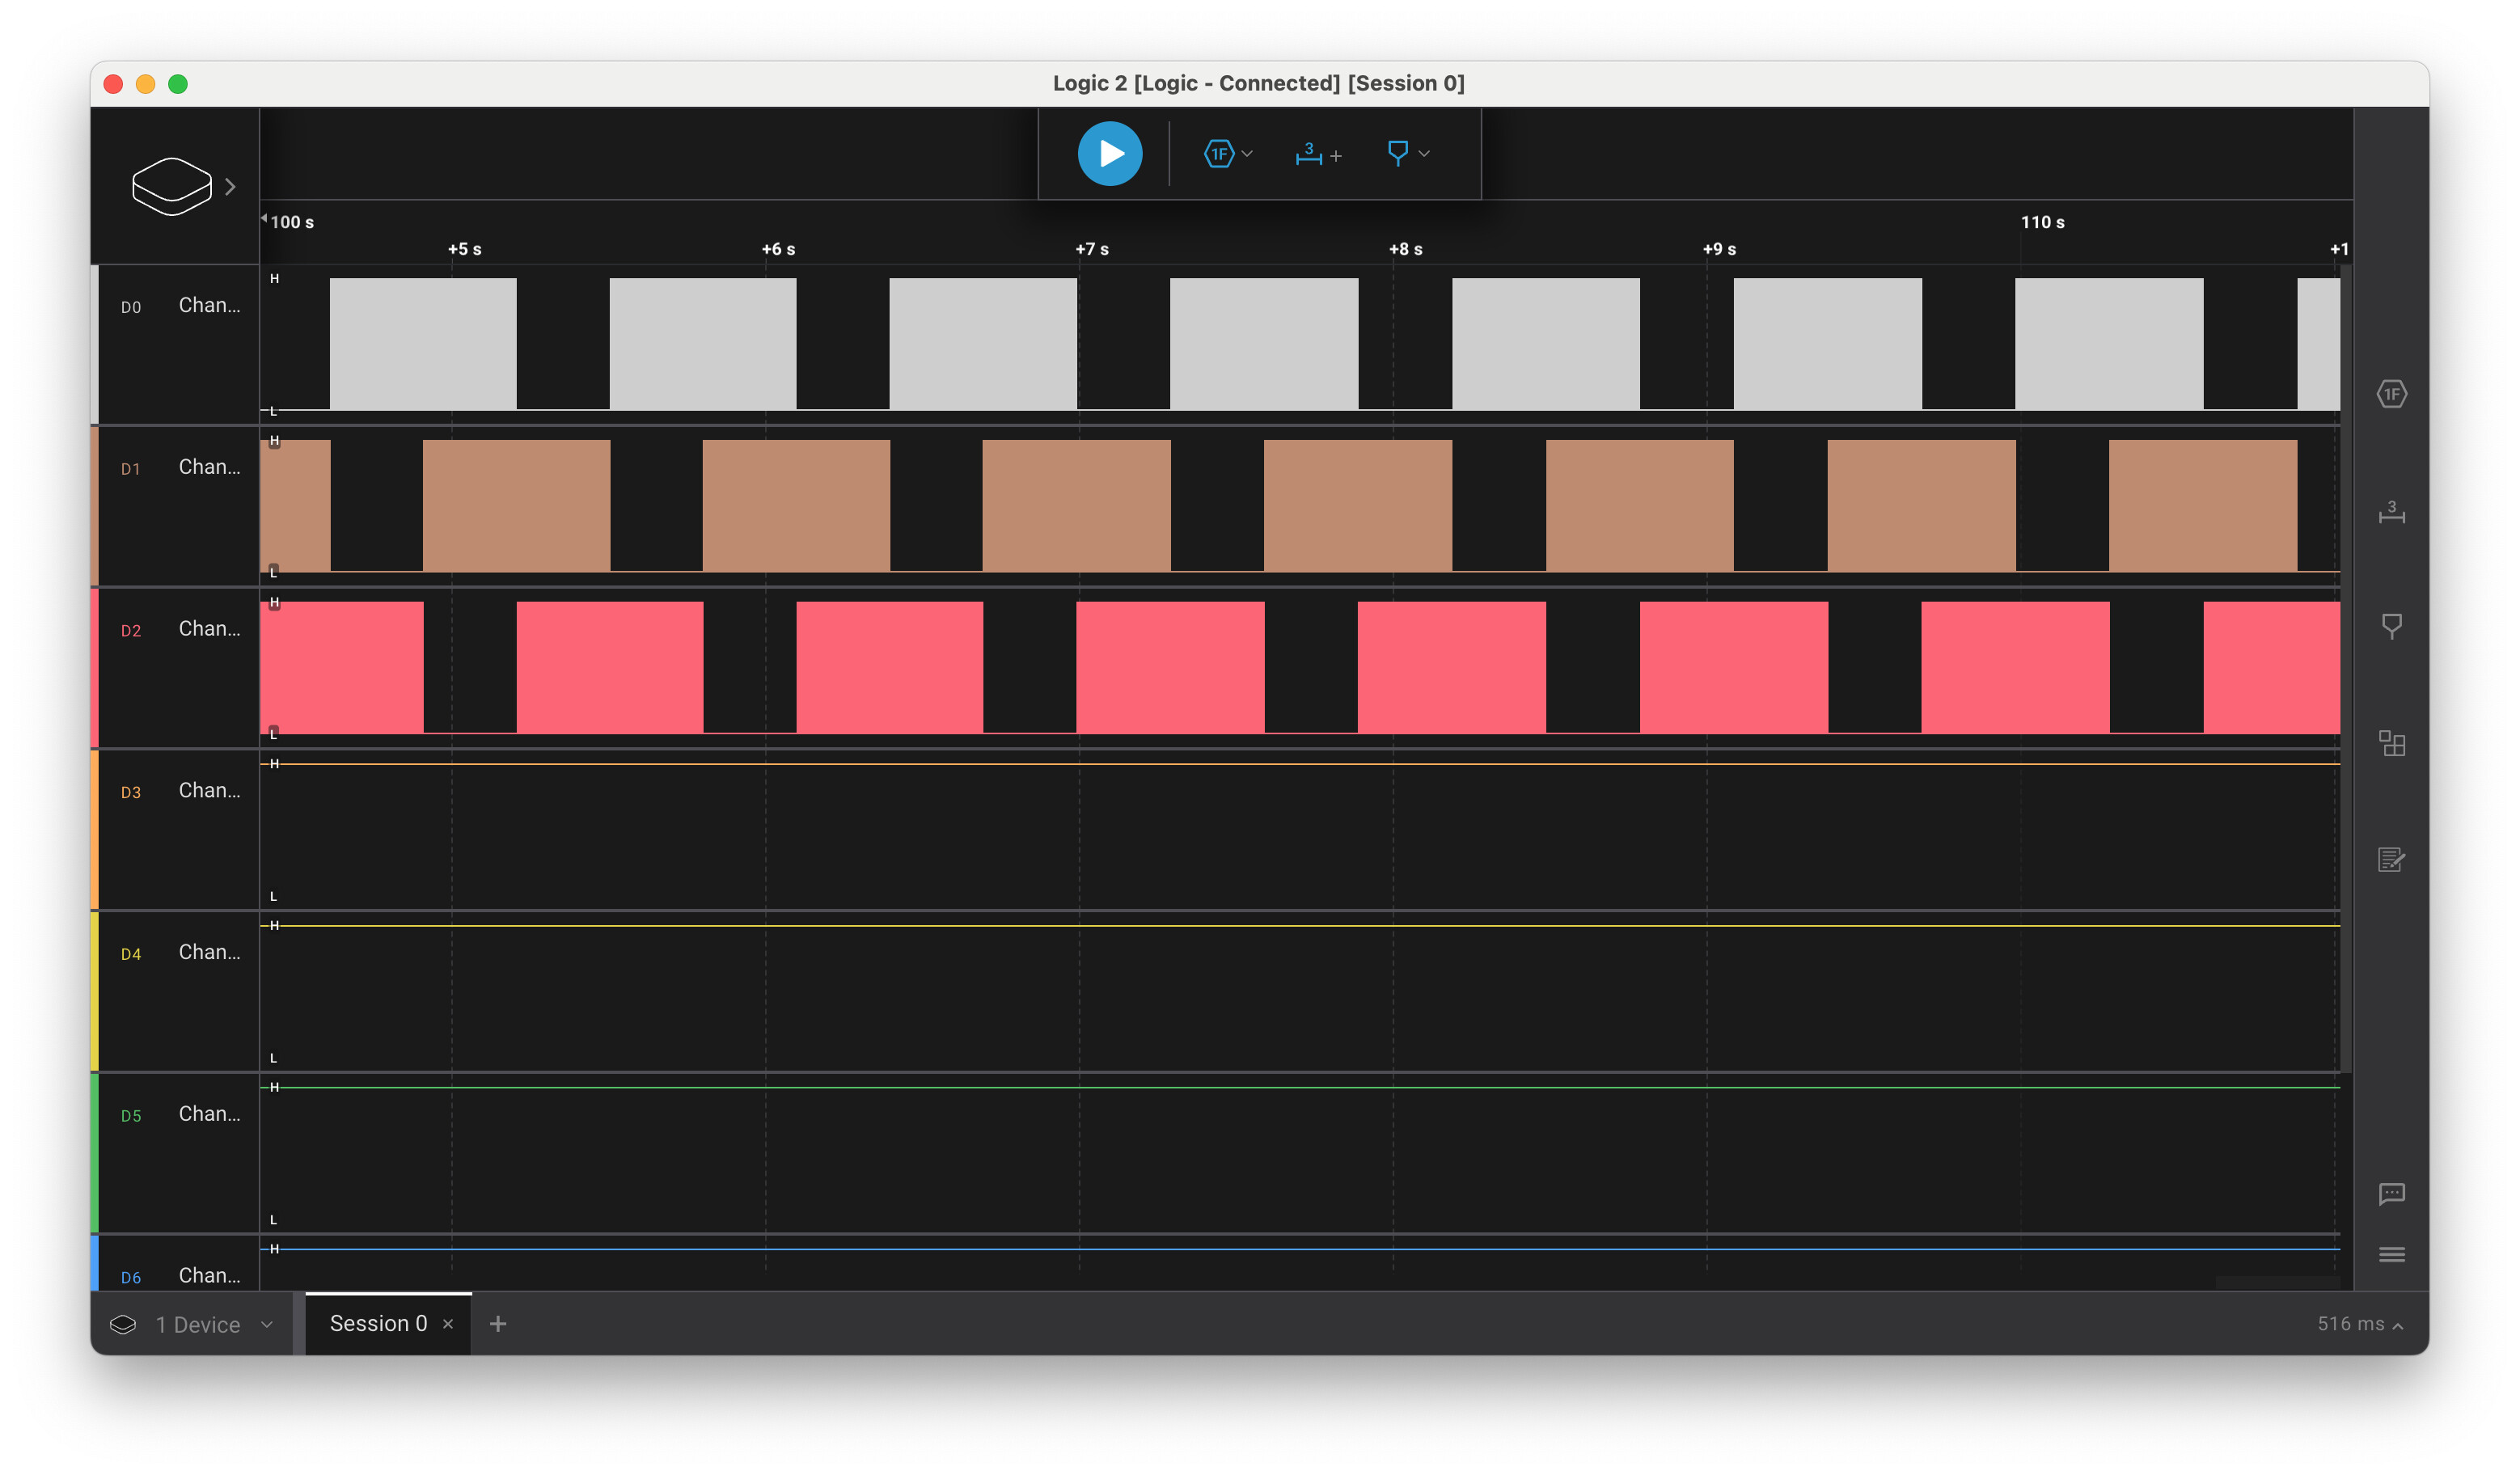The height and width of the screenshot is (1475, 2520).
Task: Open the Timing Markers panel in right sidebar
Action: pyautogui.click(x=2391, y=626)
